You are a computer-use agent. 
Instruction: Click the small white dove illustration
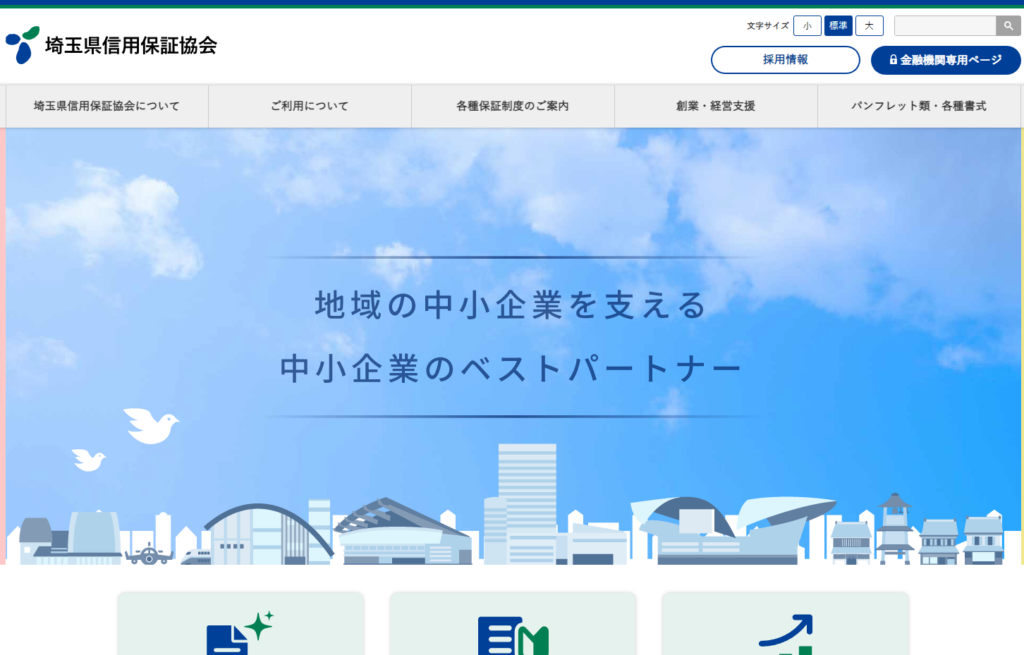pyautogui.click(x=88, y=459)
